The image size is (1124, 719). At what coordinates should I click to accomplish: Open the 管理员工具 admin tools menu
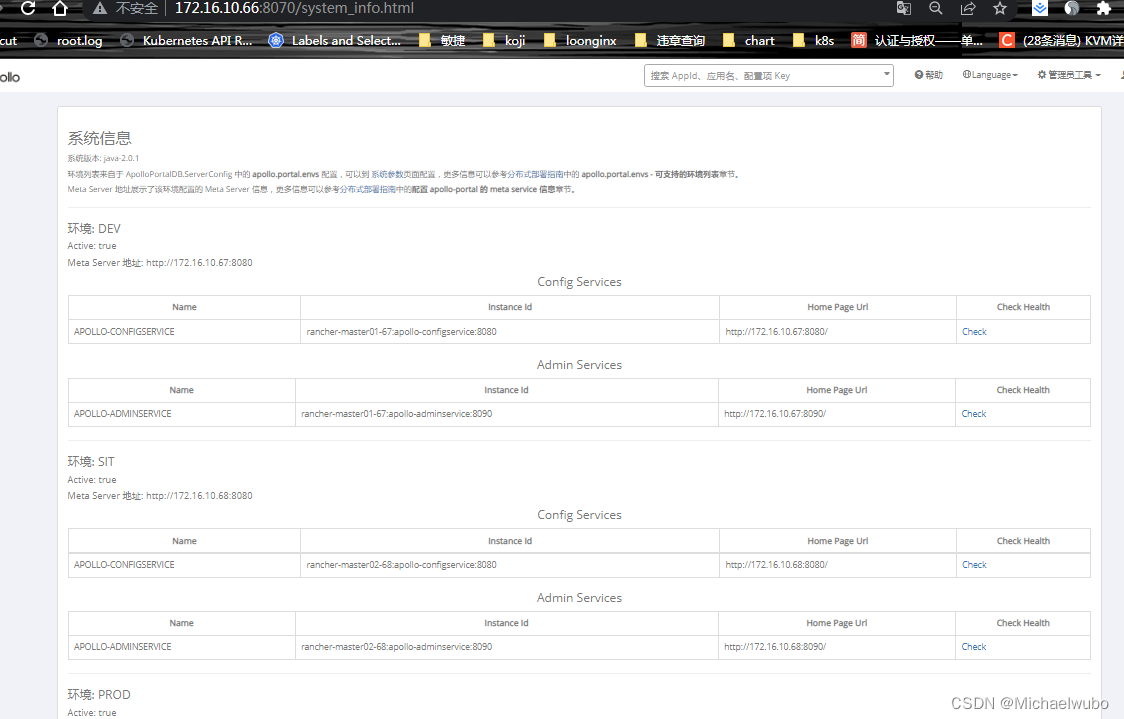[x=1069, y=75]
